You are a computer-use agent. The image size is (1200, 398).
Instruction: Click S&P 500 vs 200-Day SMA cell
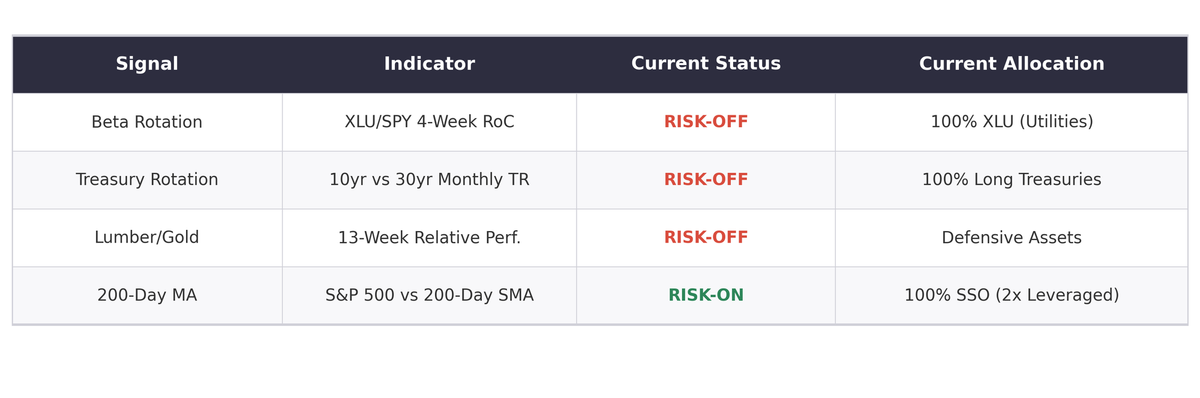429,296
